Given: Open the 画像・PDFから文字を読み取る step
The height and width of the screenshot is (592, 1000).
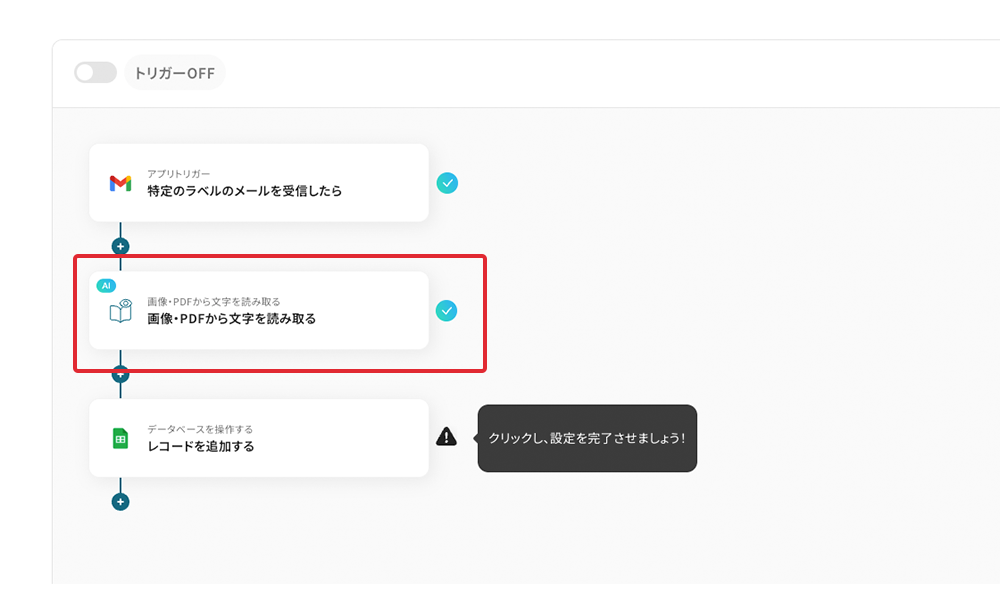Looking at the screenshot, I should [259, 311].
